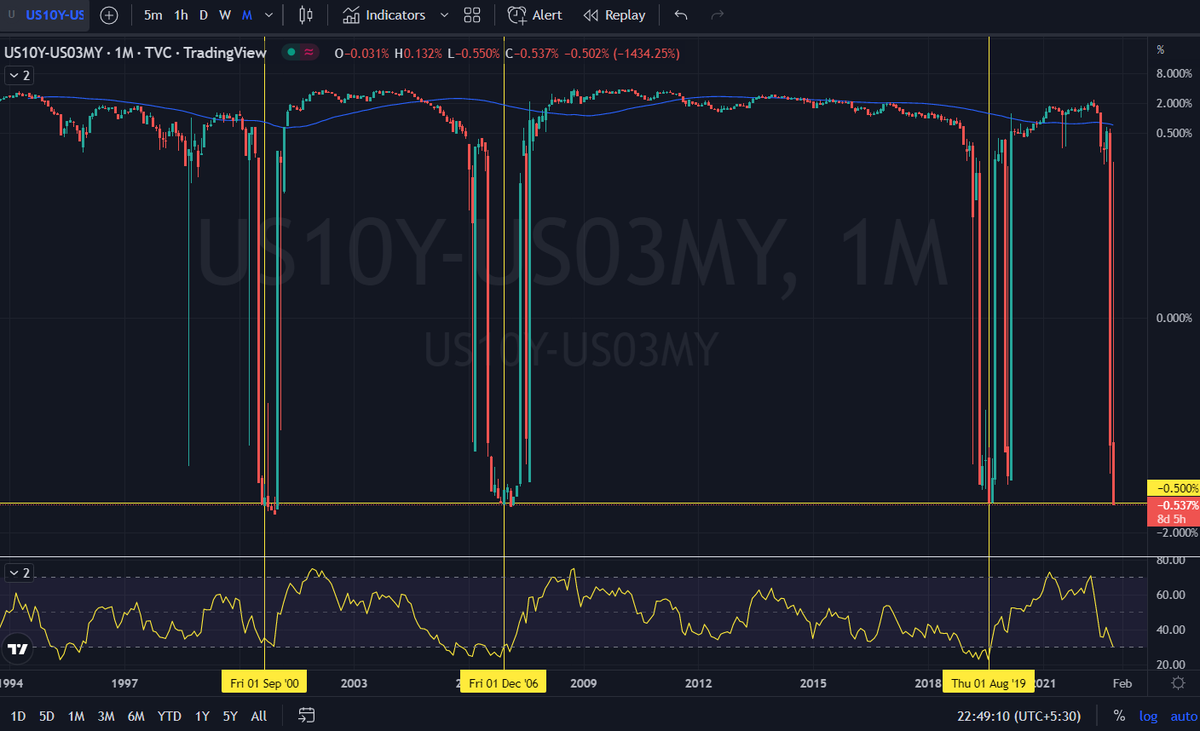The image size is (1200, 731).
Task: Set the range to 5Y
Action: click(230, 716)
